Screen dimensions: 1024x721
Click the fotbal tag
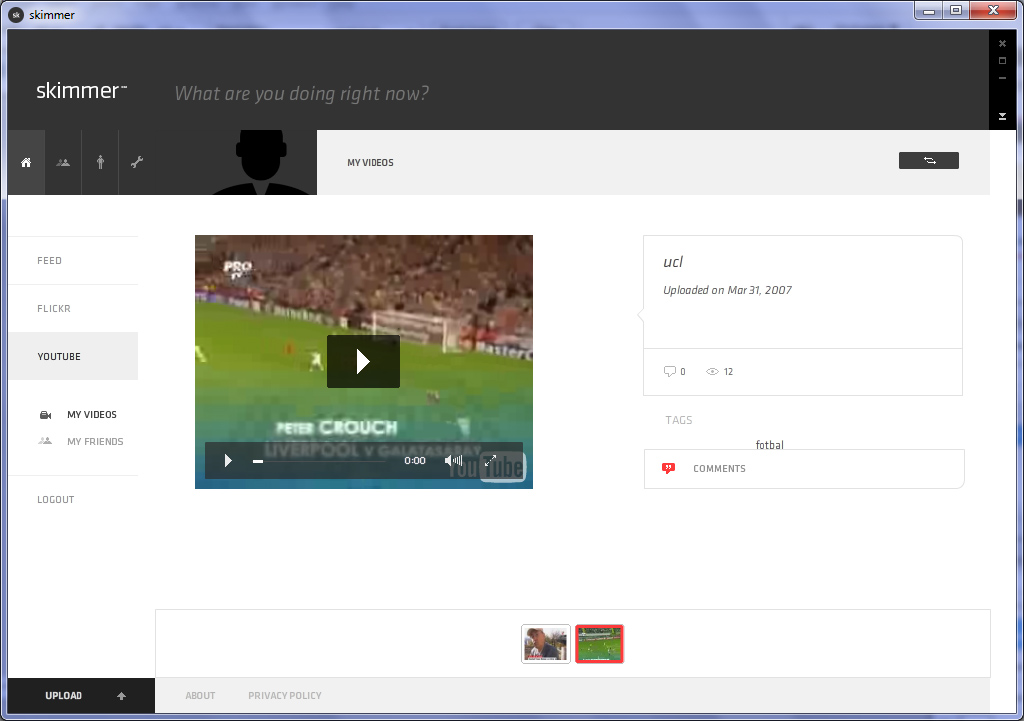[x=769, y=445]
